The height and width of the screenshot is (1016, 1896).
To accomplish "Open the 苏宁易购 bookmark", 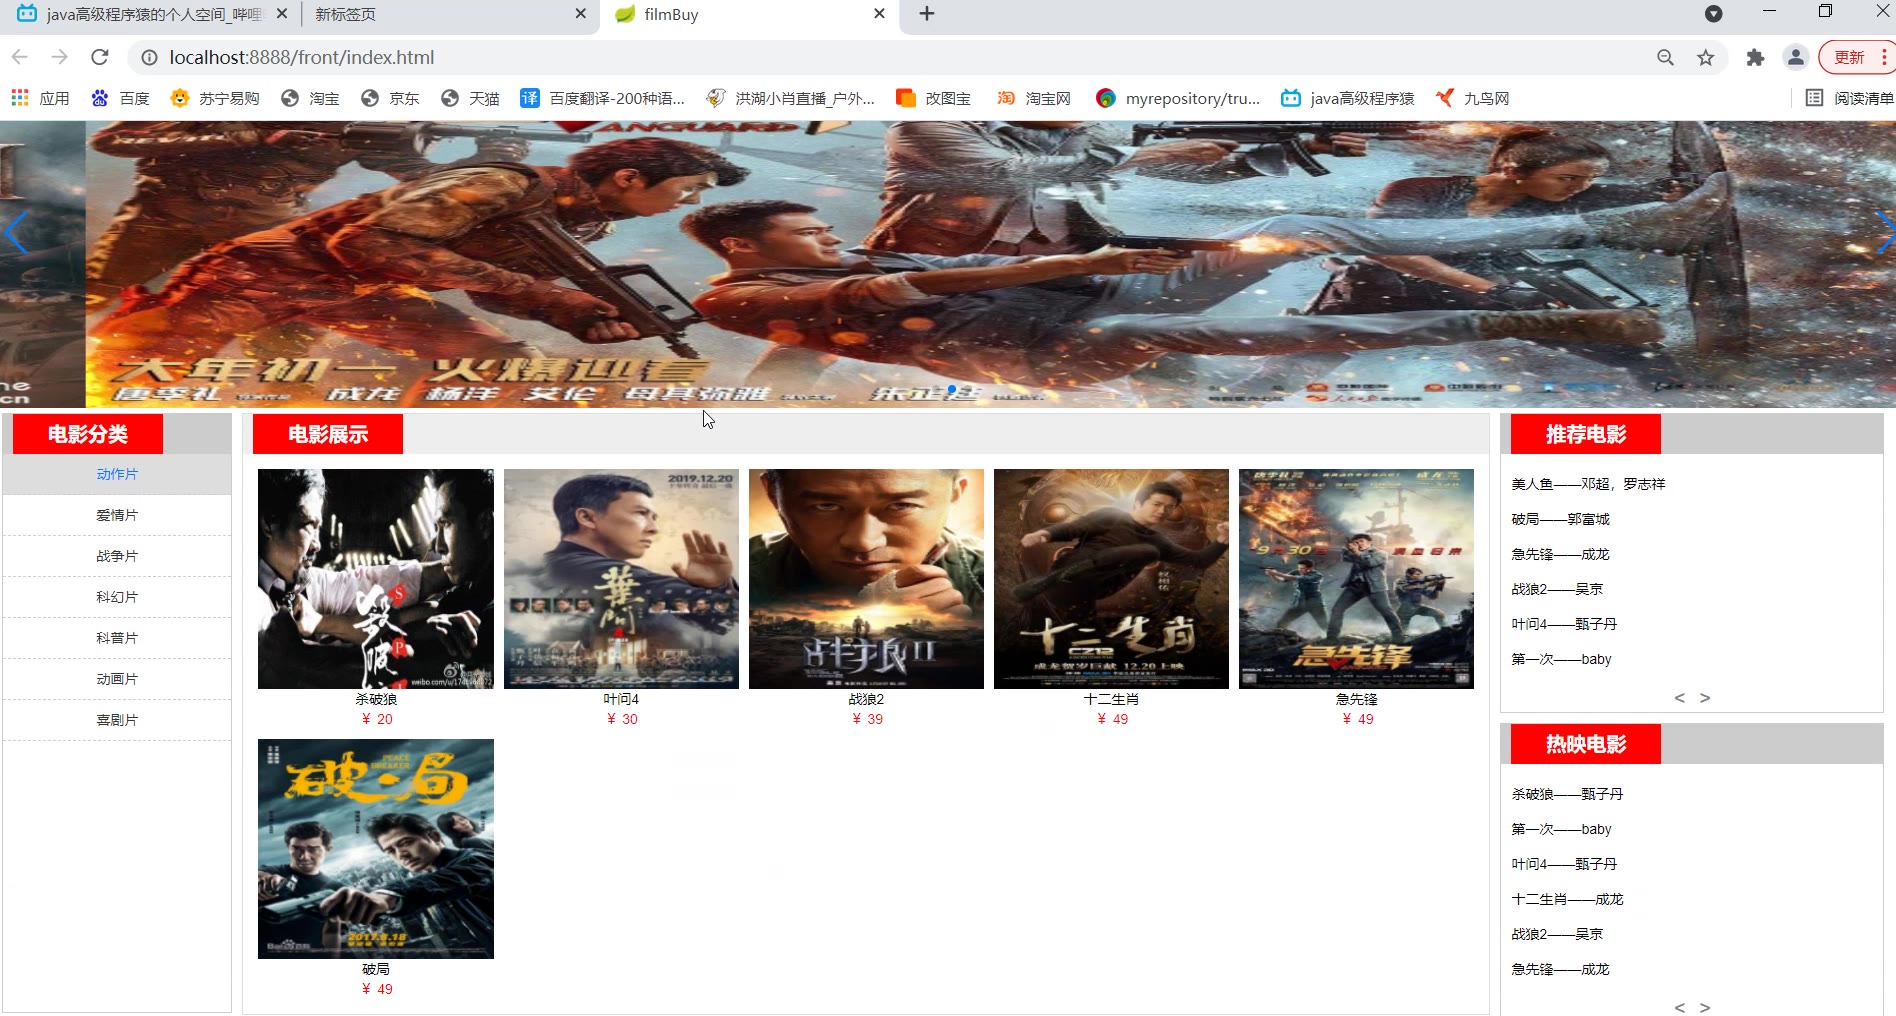I will (215, 98).
